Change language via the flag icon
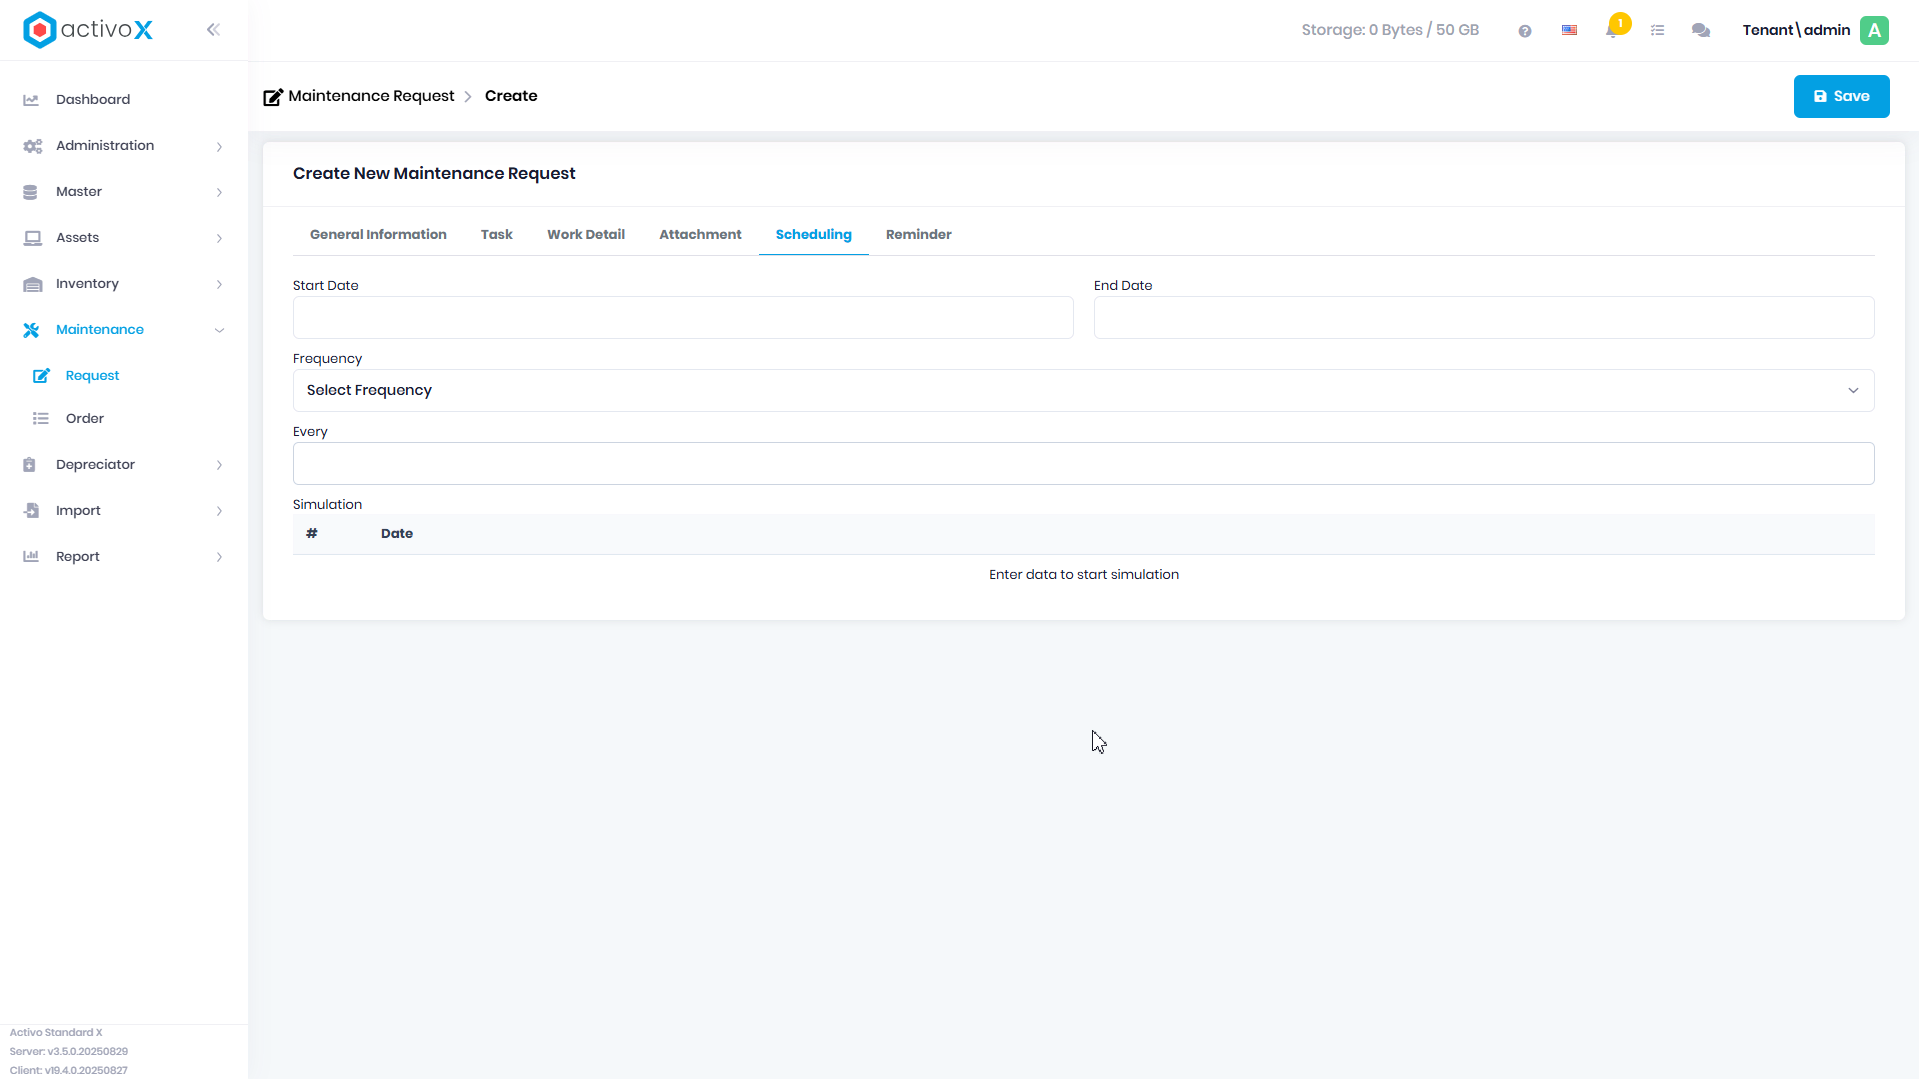This screenshot has height=1079, width=1919. click(1570, 30)
